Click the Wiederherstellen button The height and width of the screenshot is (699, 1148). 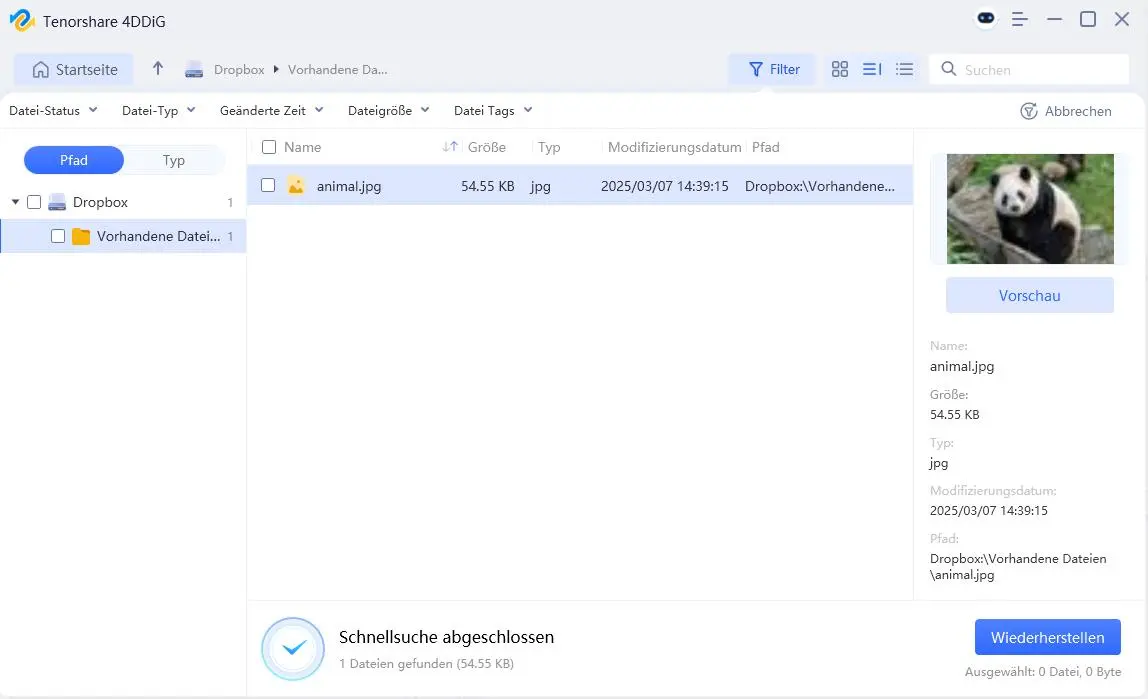[1047, 637]
